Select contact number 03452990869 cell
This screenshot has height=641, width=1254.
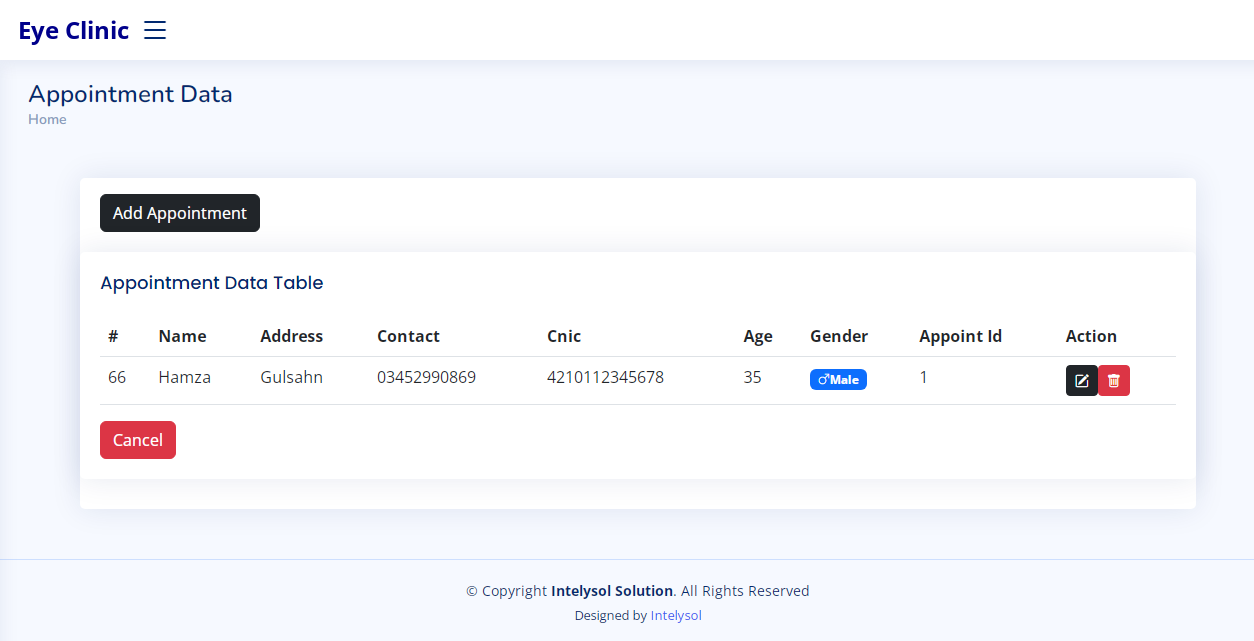tap(426, 377)
